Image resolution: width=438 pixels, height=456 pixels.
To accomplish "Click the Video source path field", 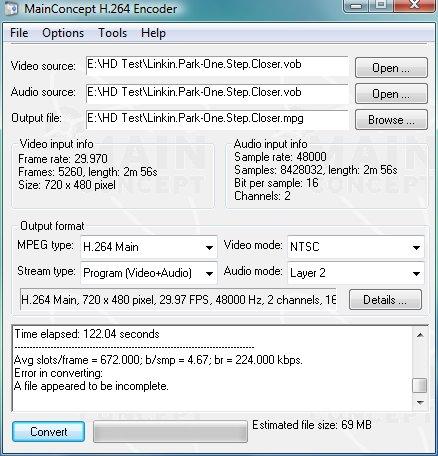I will 217,66.
